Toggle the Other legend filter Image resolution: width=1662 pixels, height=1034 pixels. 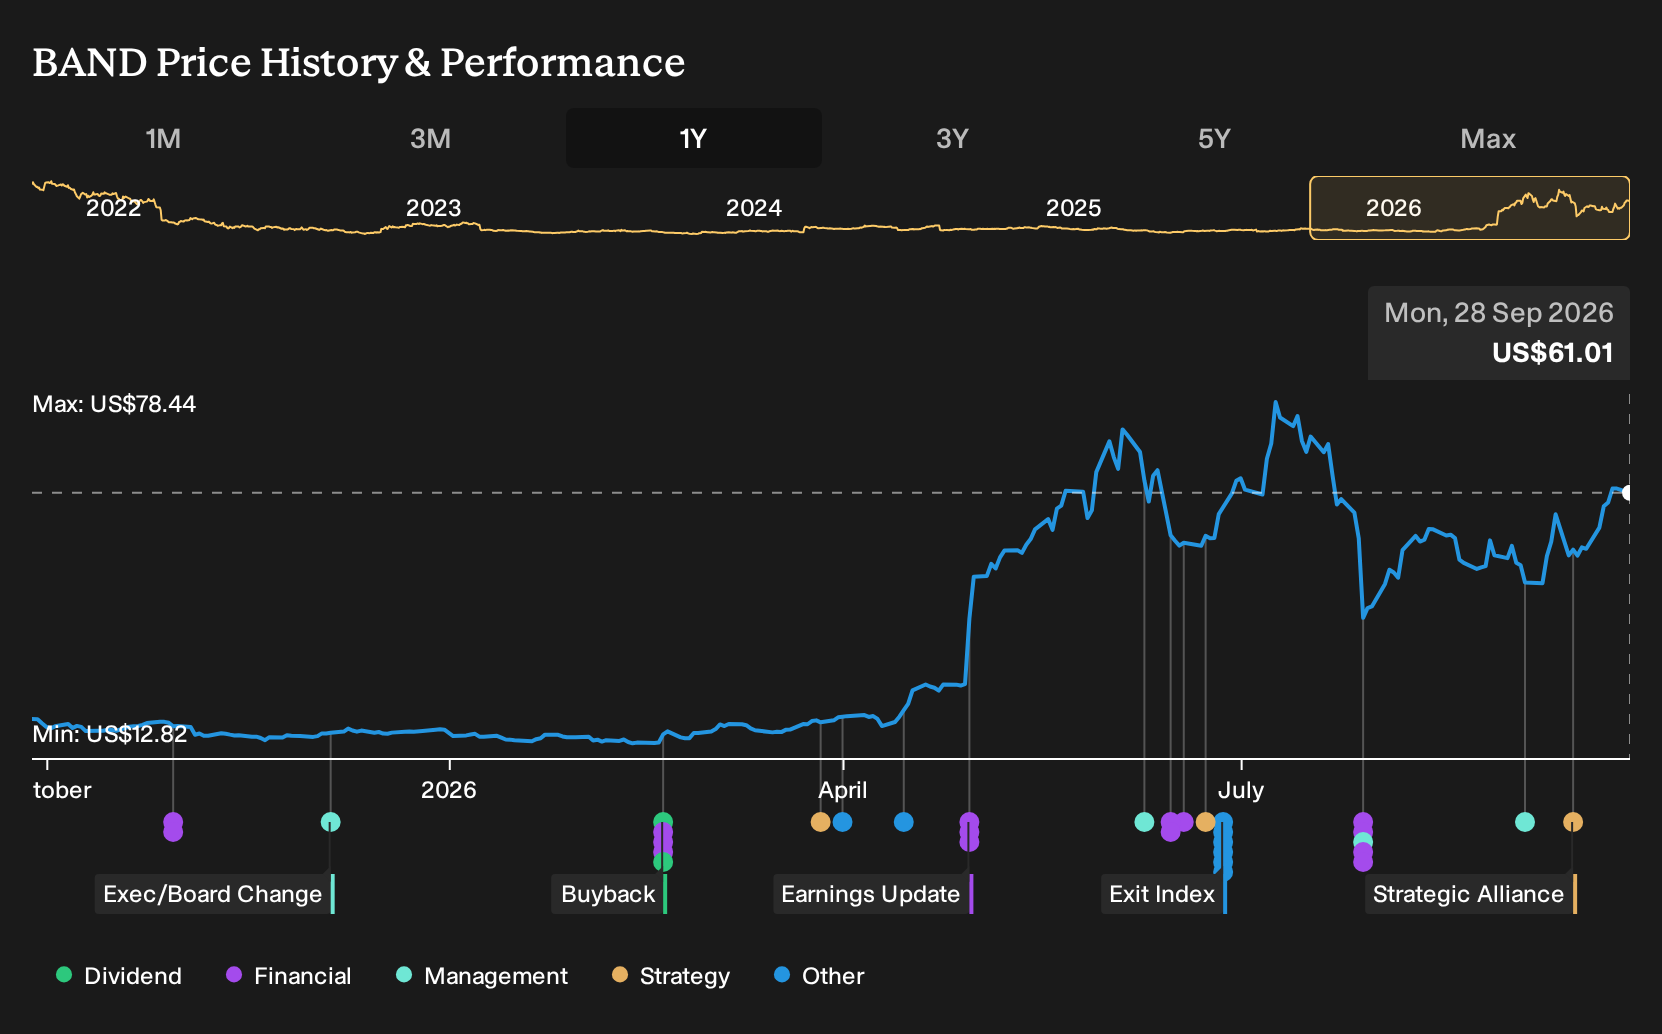click(x=819, y=975)
